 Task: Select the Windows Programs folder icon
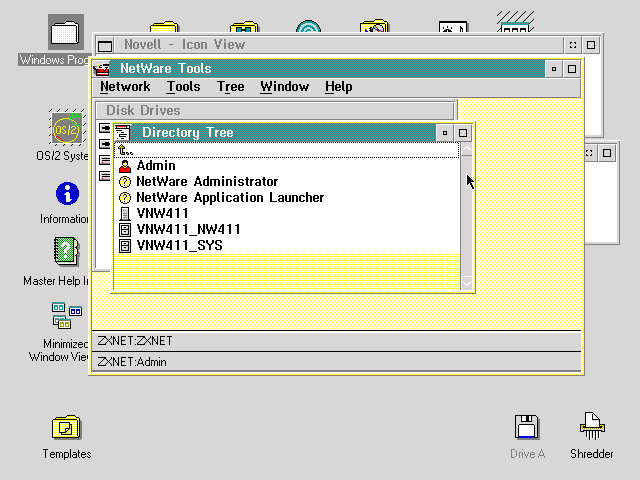pyautogui.click(x=66, y=33)
